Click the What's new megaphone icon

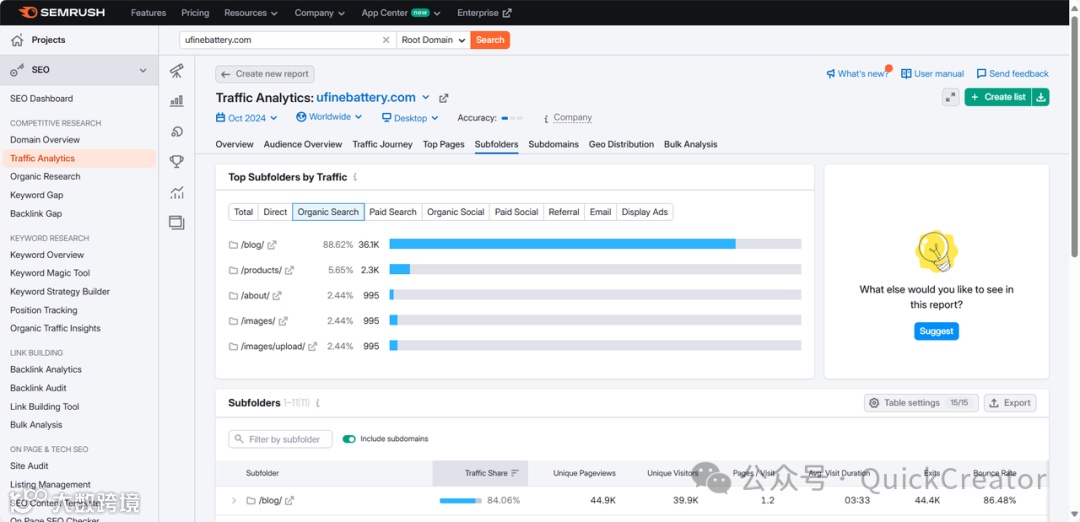click(x=831, y=74)
